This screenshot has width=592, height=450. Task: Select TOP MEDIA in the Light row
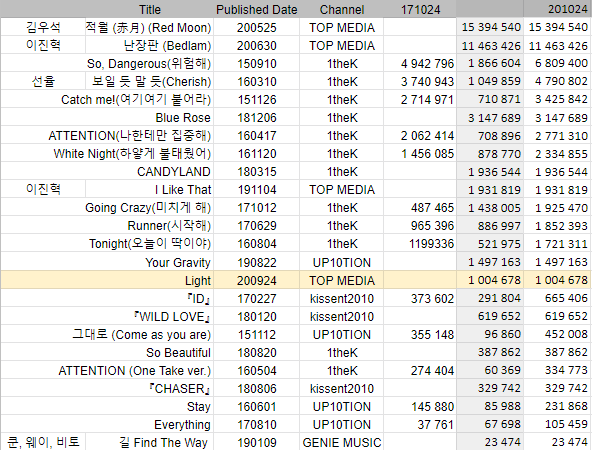coord(342,280)
